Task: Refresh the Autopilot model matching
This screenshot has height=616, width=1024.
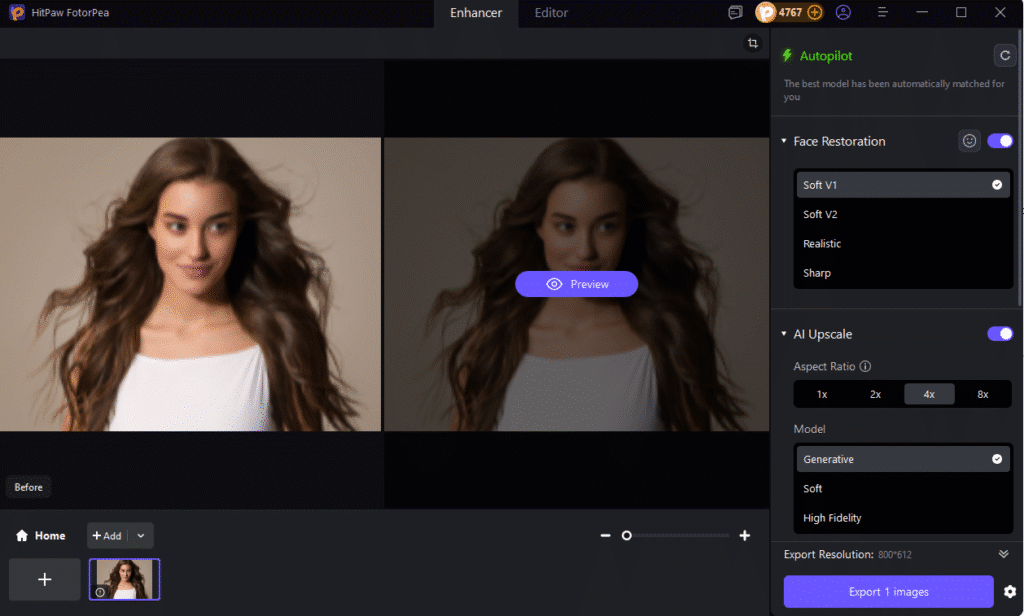Action: tap(1004, 55)
